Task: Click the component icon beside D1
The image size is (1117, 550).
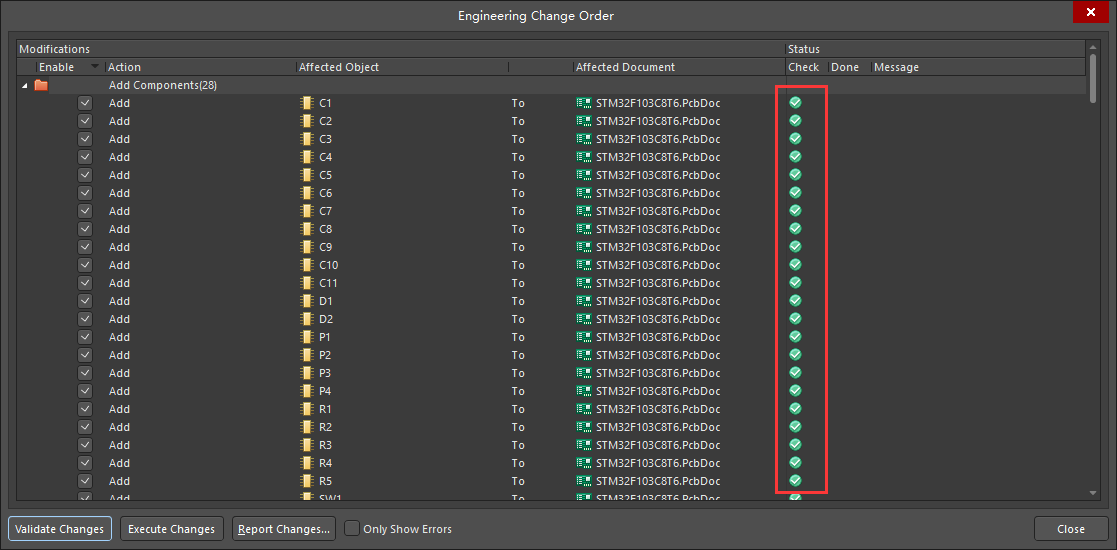Action: 307,301
